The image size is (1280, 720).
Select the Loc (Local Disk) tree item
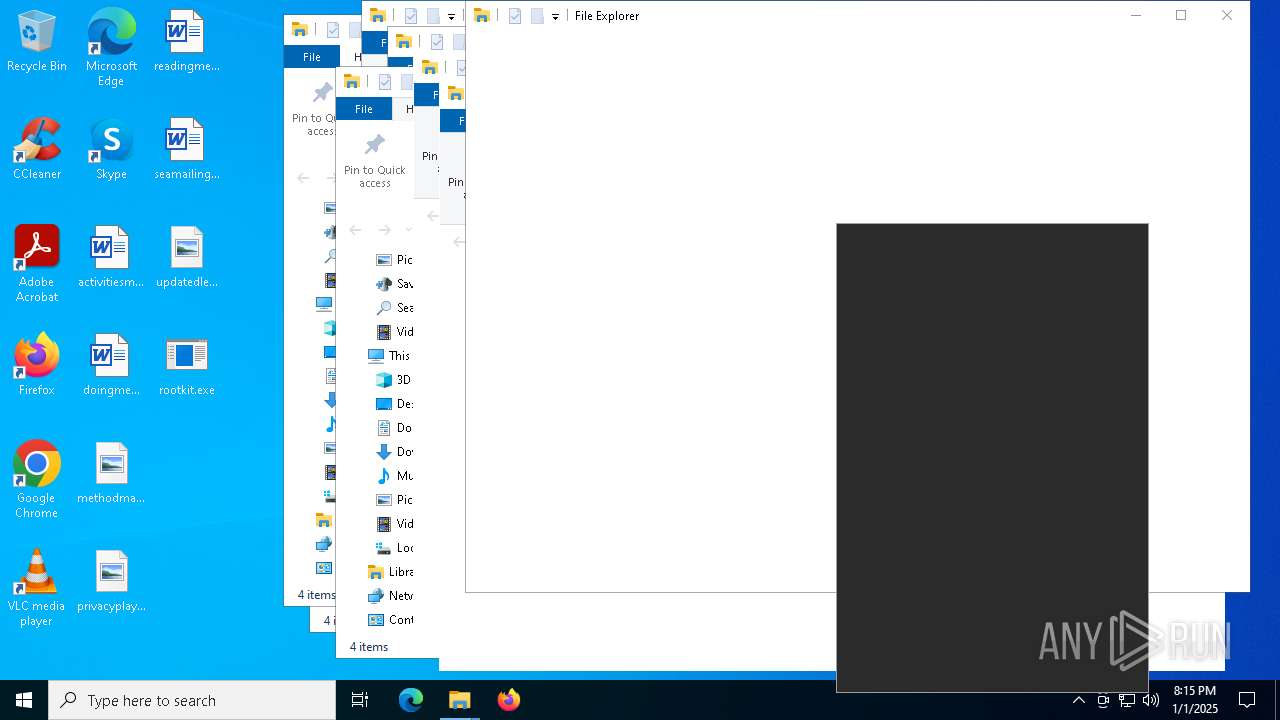[394, 548]
